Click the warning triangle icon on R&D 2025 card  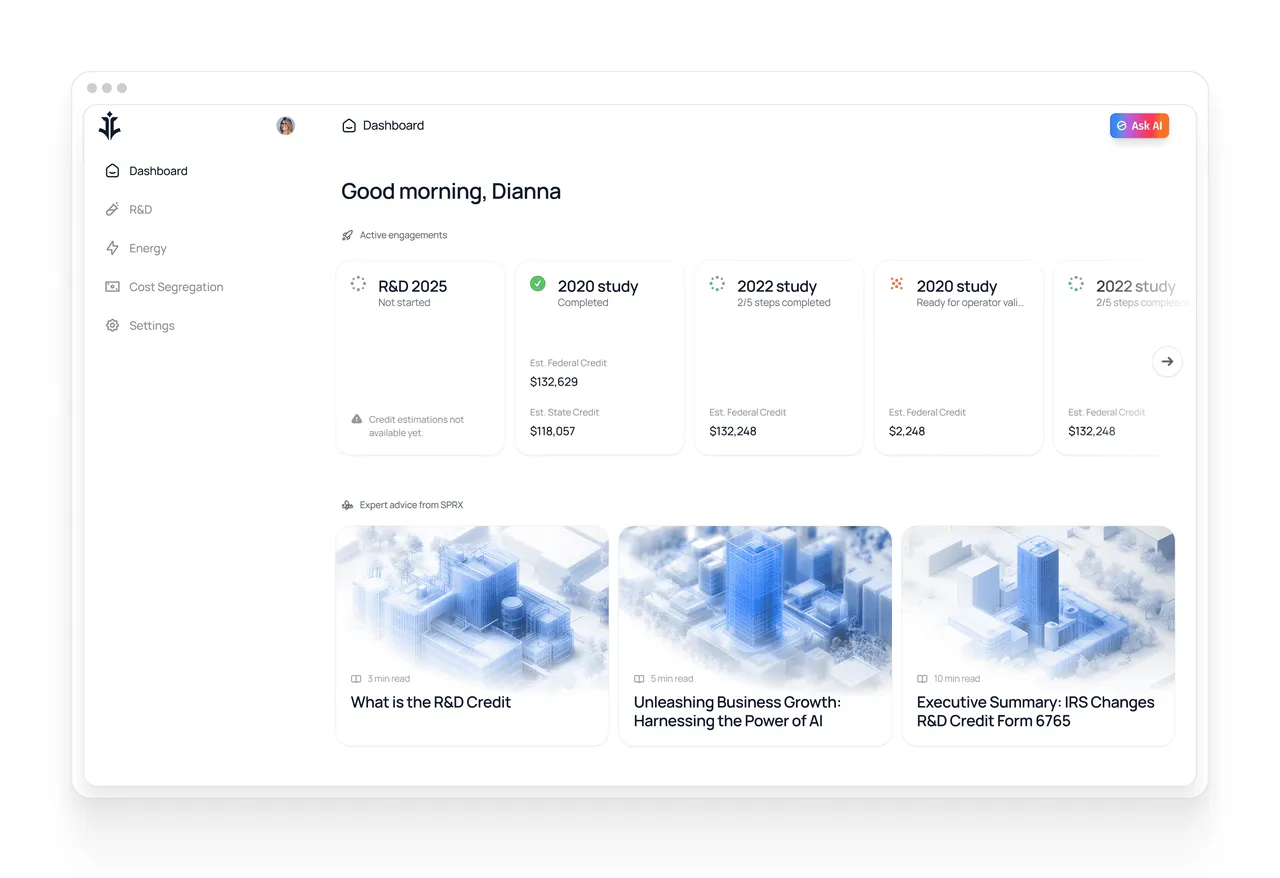pyautogui.click(x=357, y=420)
